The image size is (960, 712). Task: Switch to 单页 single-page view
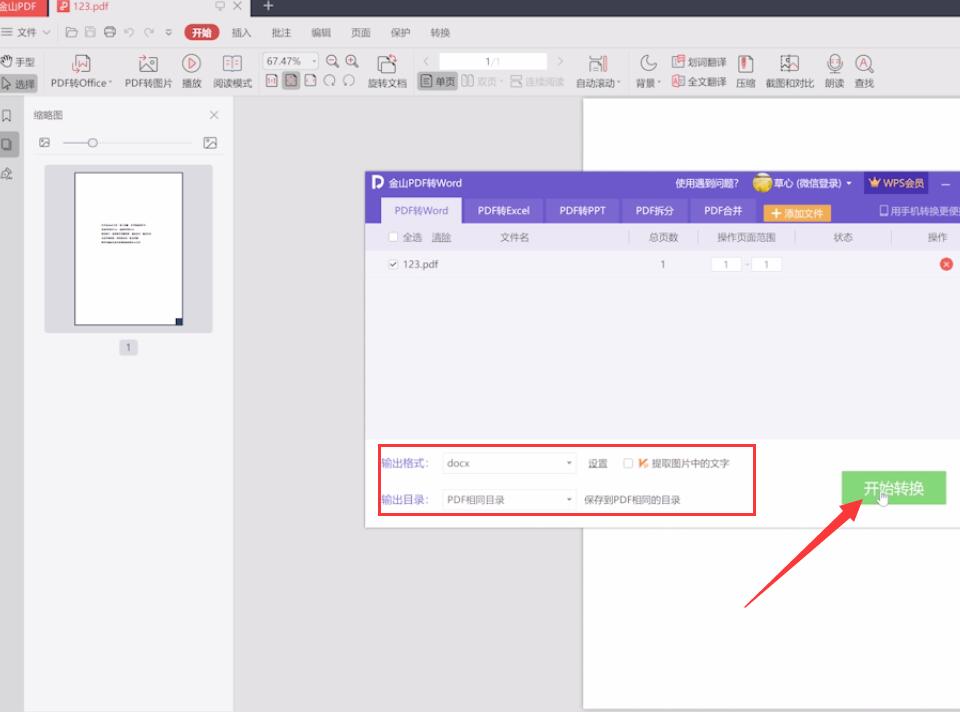pyautogui.click(x=438, y=81)
